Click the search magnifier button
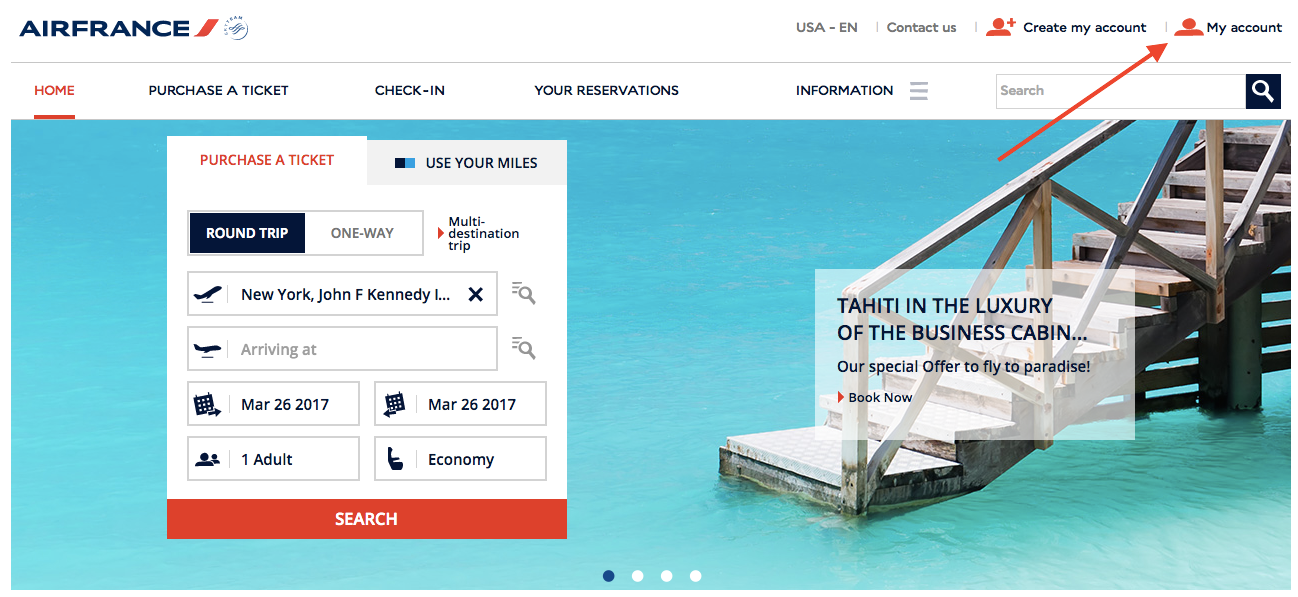This screenshot has width=1298, height=597. pos(1263,91)
